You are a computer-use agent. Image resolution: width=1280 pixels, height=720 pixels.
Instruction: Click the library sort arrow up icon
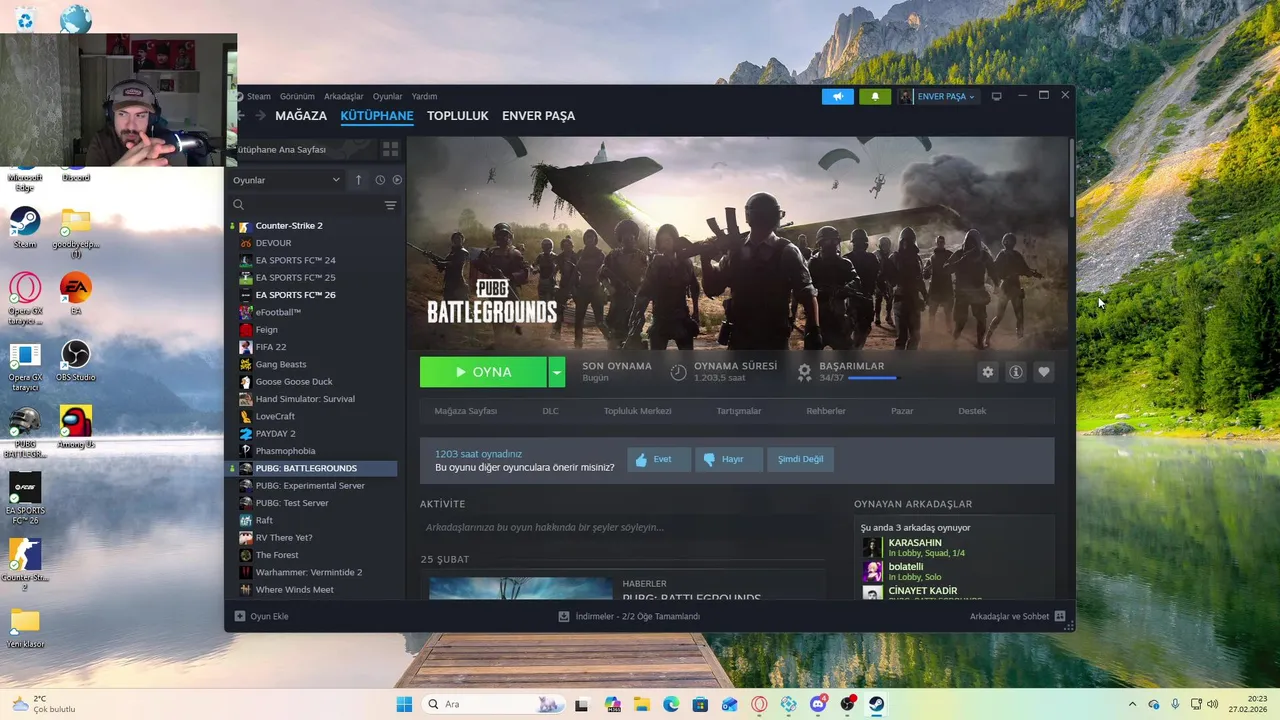(x=358, y=180)
